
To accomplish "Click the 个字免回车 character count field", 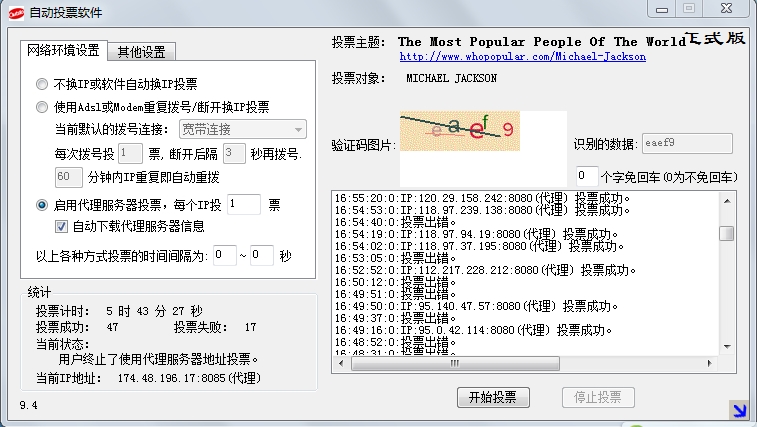I will point(587,176).
